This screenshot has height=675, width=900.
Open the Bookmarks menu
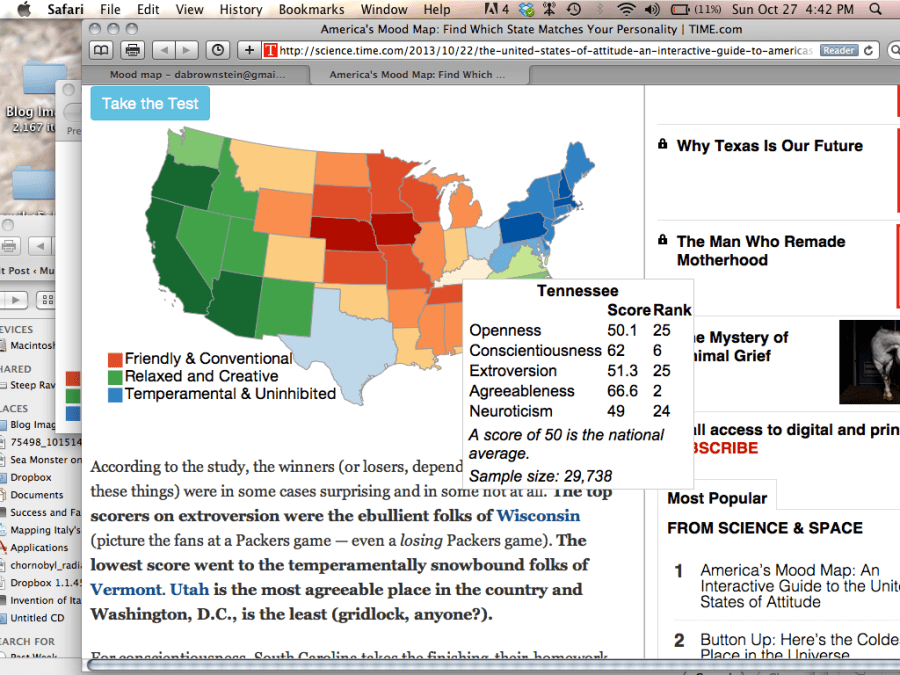[x=311, y=10]
